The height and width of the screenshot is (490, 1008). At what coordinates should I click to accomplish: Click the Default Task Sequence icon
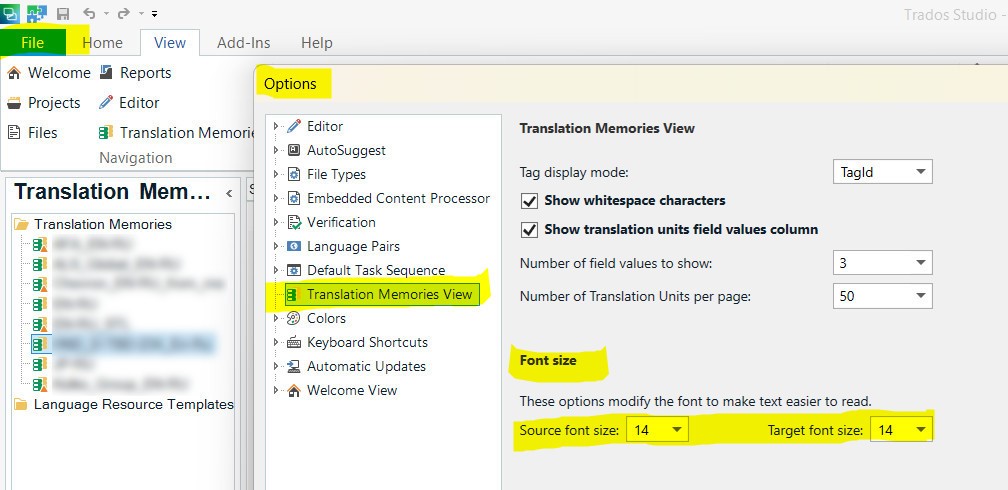point(294,270)
